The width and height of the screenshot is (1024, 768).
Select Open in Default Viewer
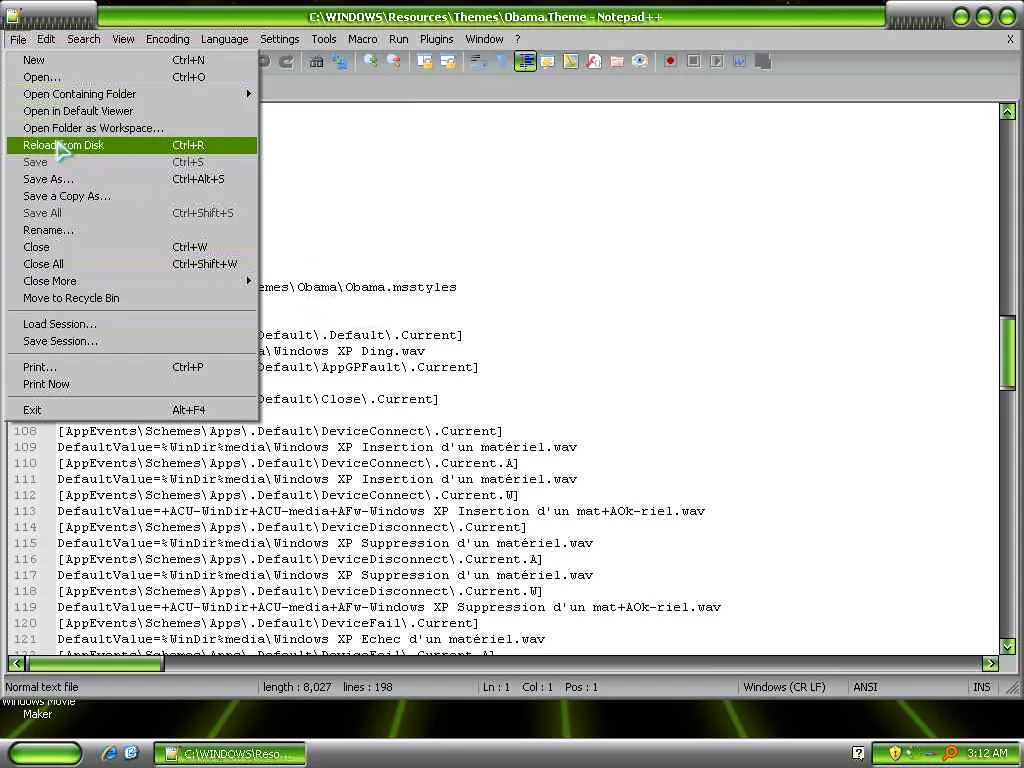tap(132, 111)
